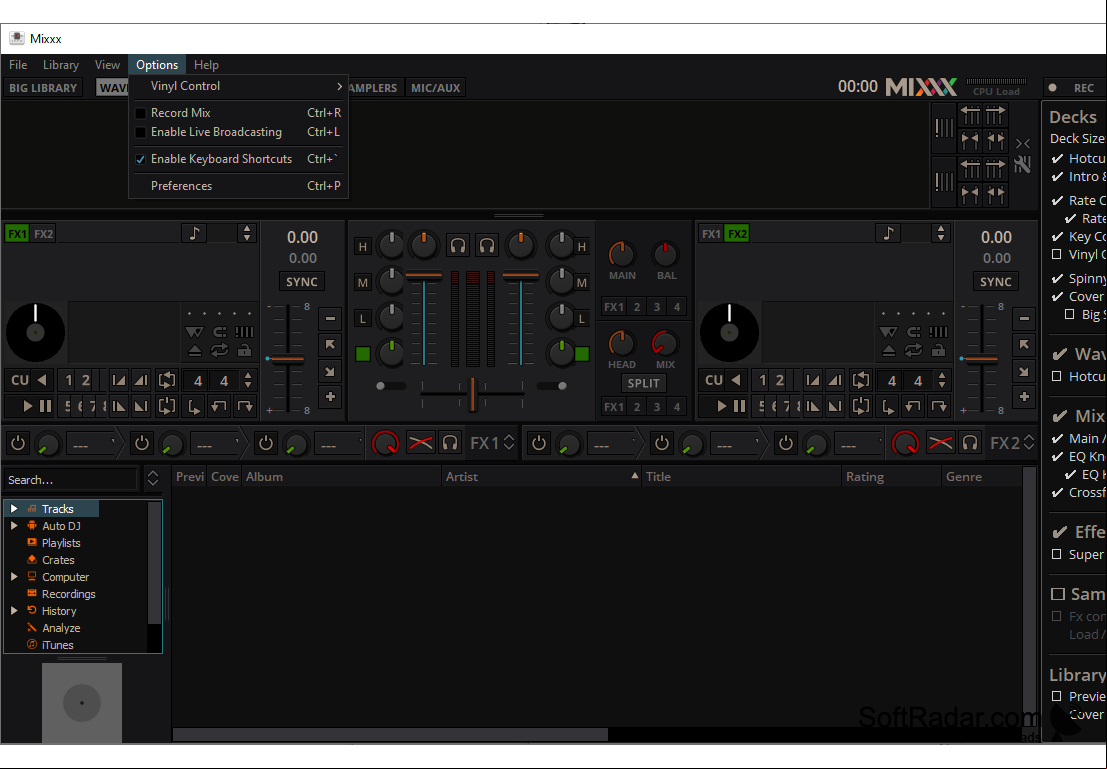Expand the Computer tree node
This screenshot has height=769, width=1107.
[14, 576]
